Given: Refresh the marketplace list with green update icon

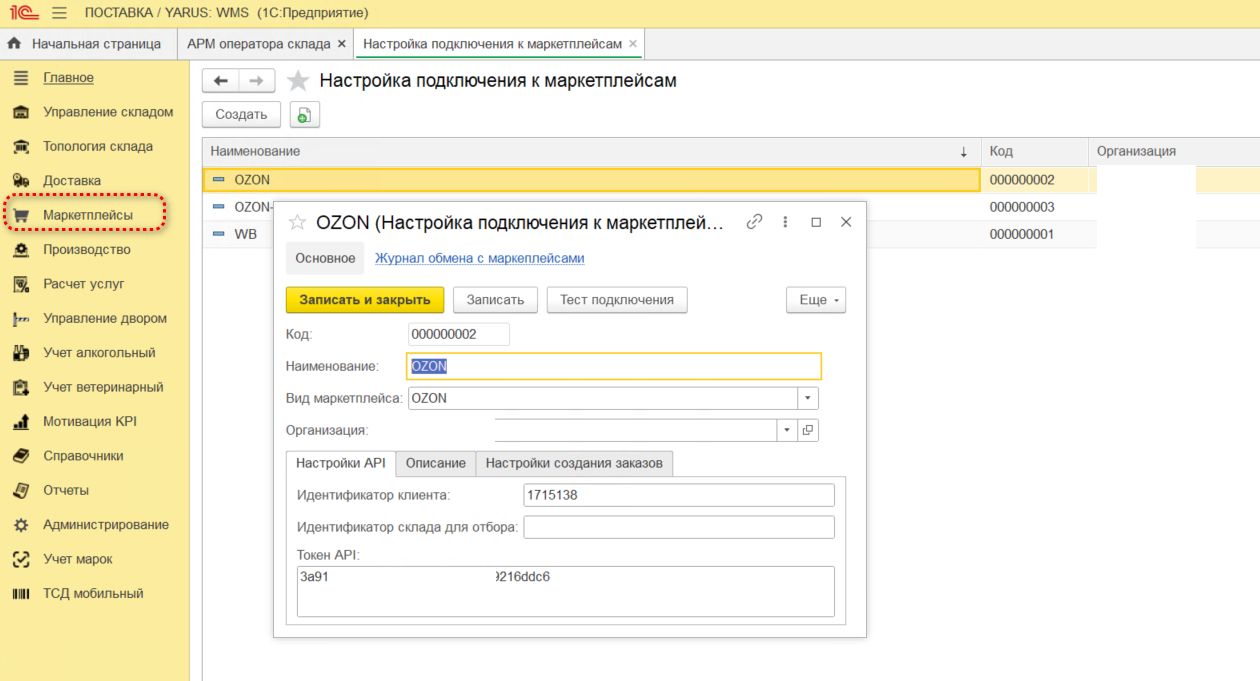Looking at the screenshot, I should point(304,114).
